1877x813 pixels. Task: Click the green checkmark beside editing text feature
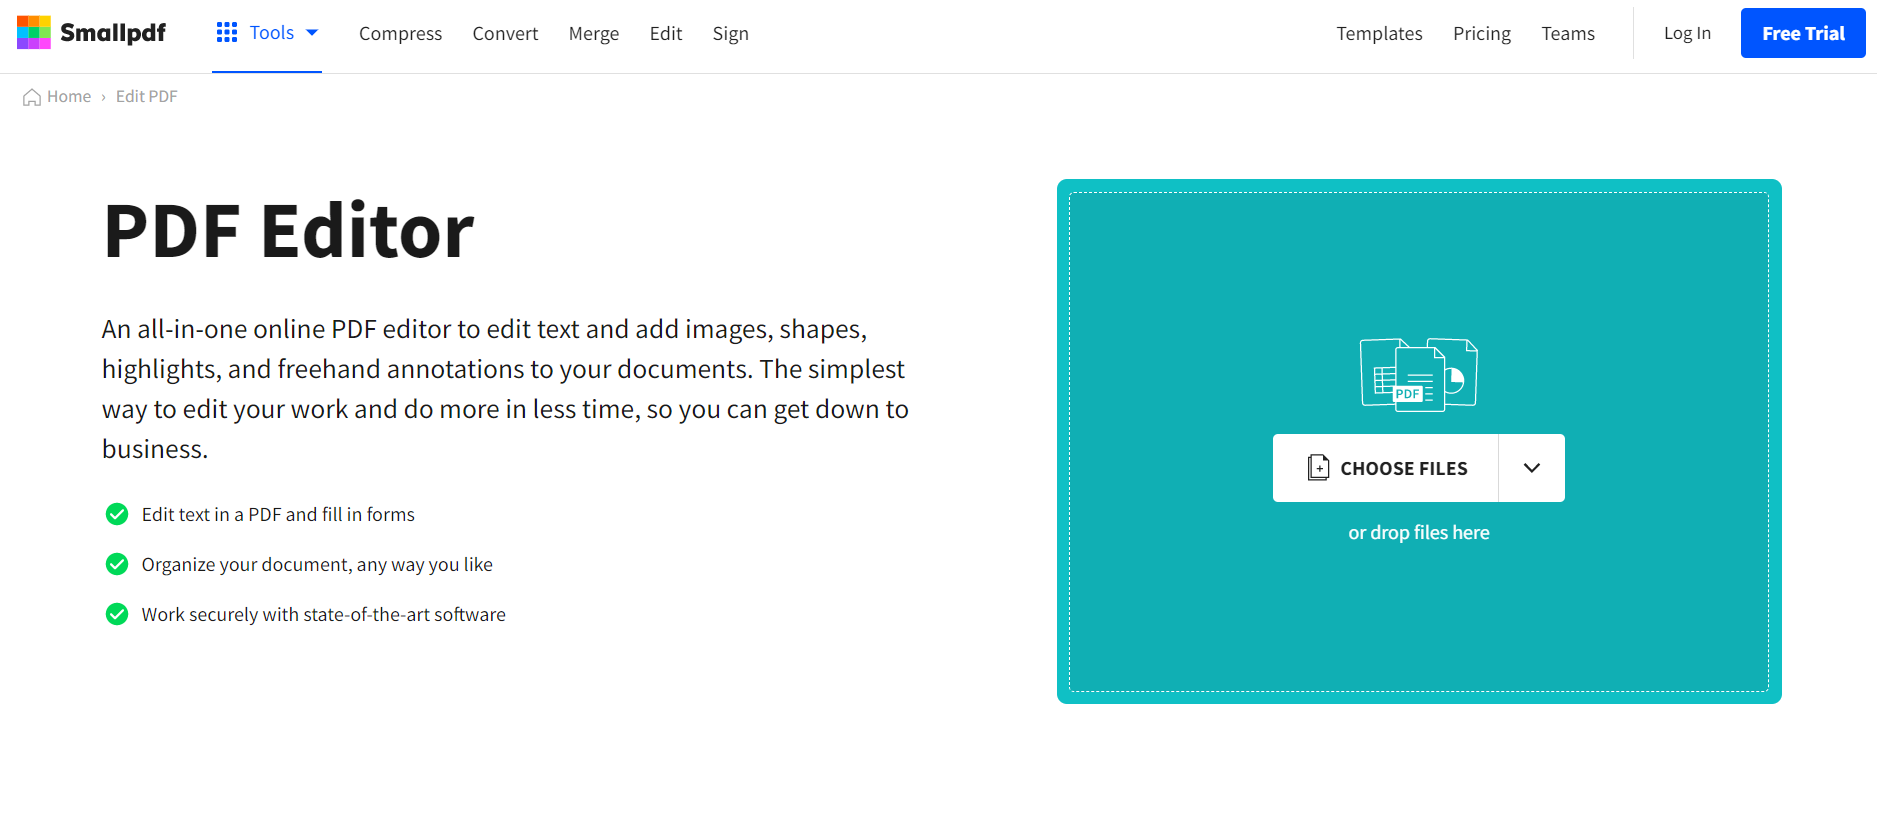pyautogui.click(x=117, y=514)
